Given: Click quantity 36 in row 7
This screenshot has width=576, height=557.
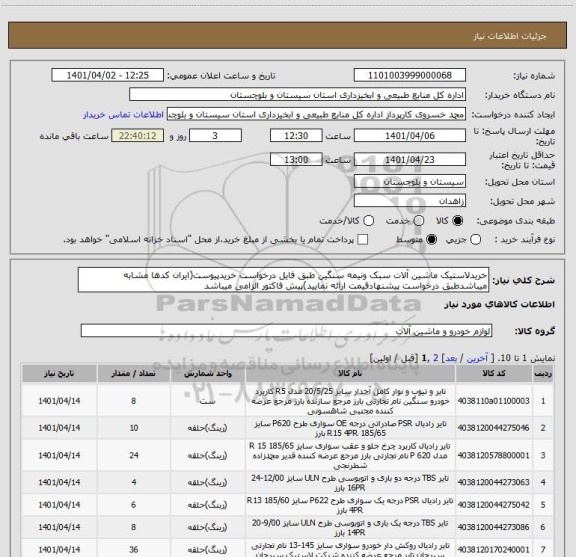Looking at the screenshot, I should 134,550.
